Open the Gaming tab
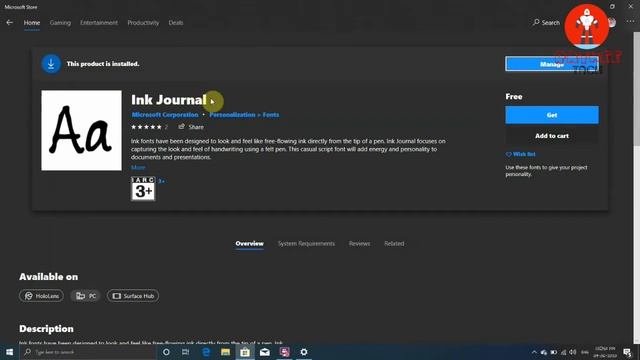 [x=60, y=22]
